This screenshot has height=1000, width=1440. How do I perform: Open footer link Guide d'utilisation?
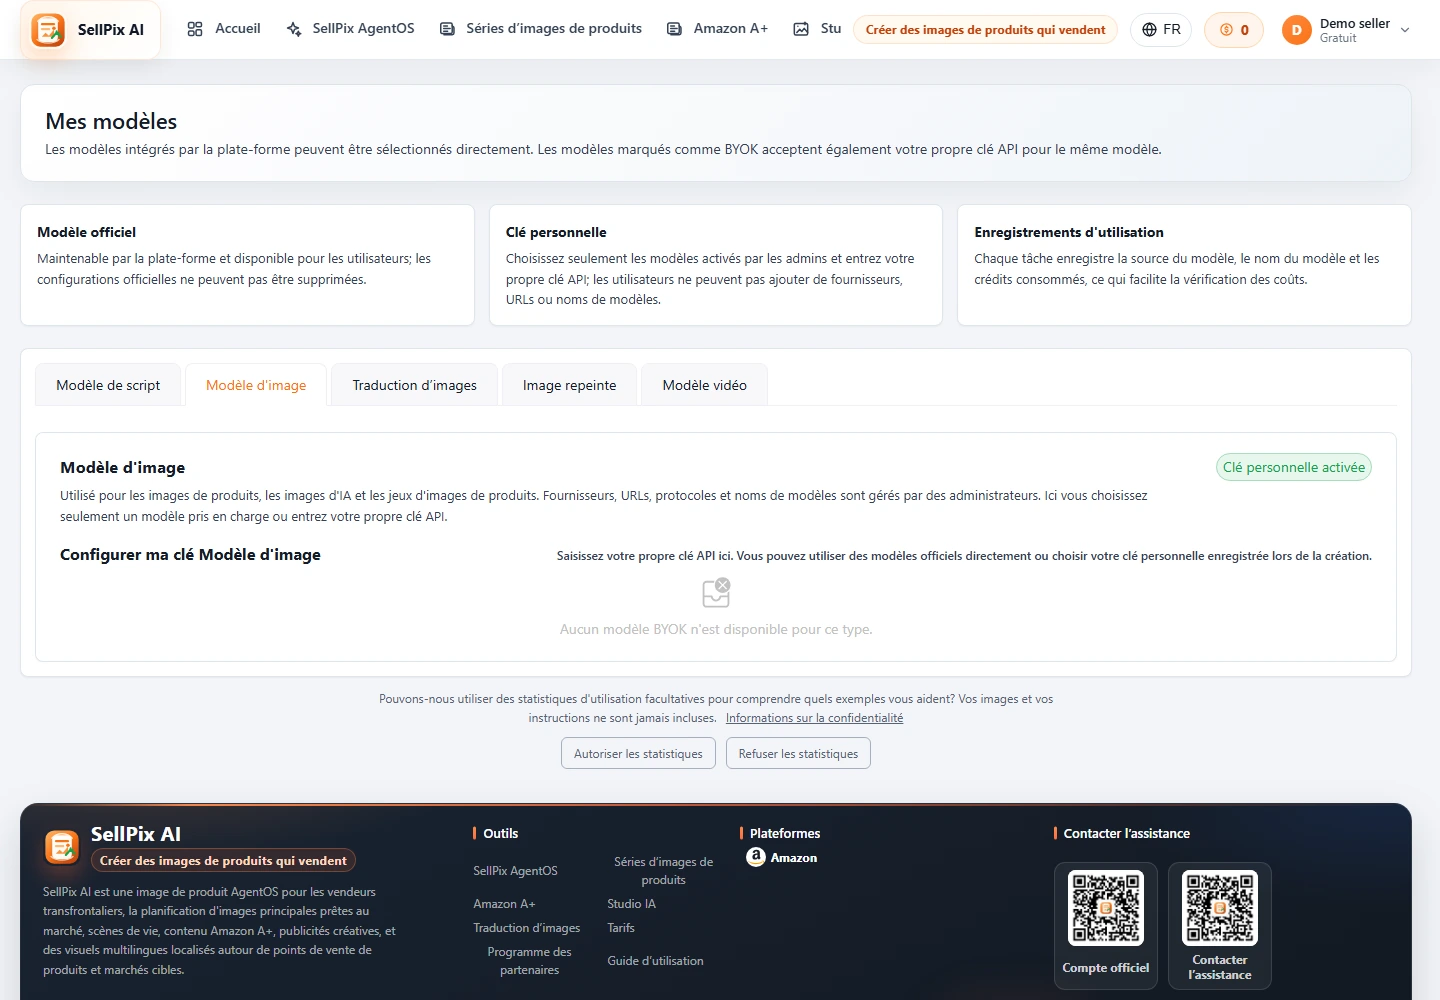(655, 961)
